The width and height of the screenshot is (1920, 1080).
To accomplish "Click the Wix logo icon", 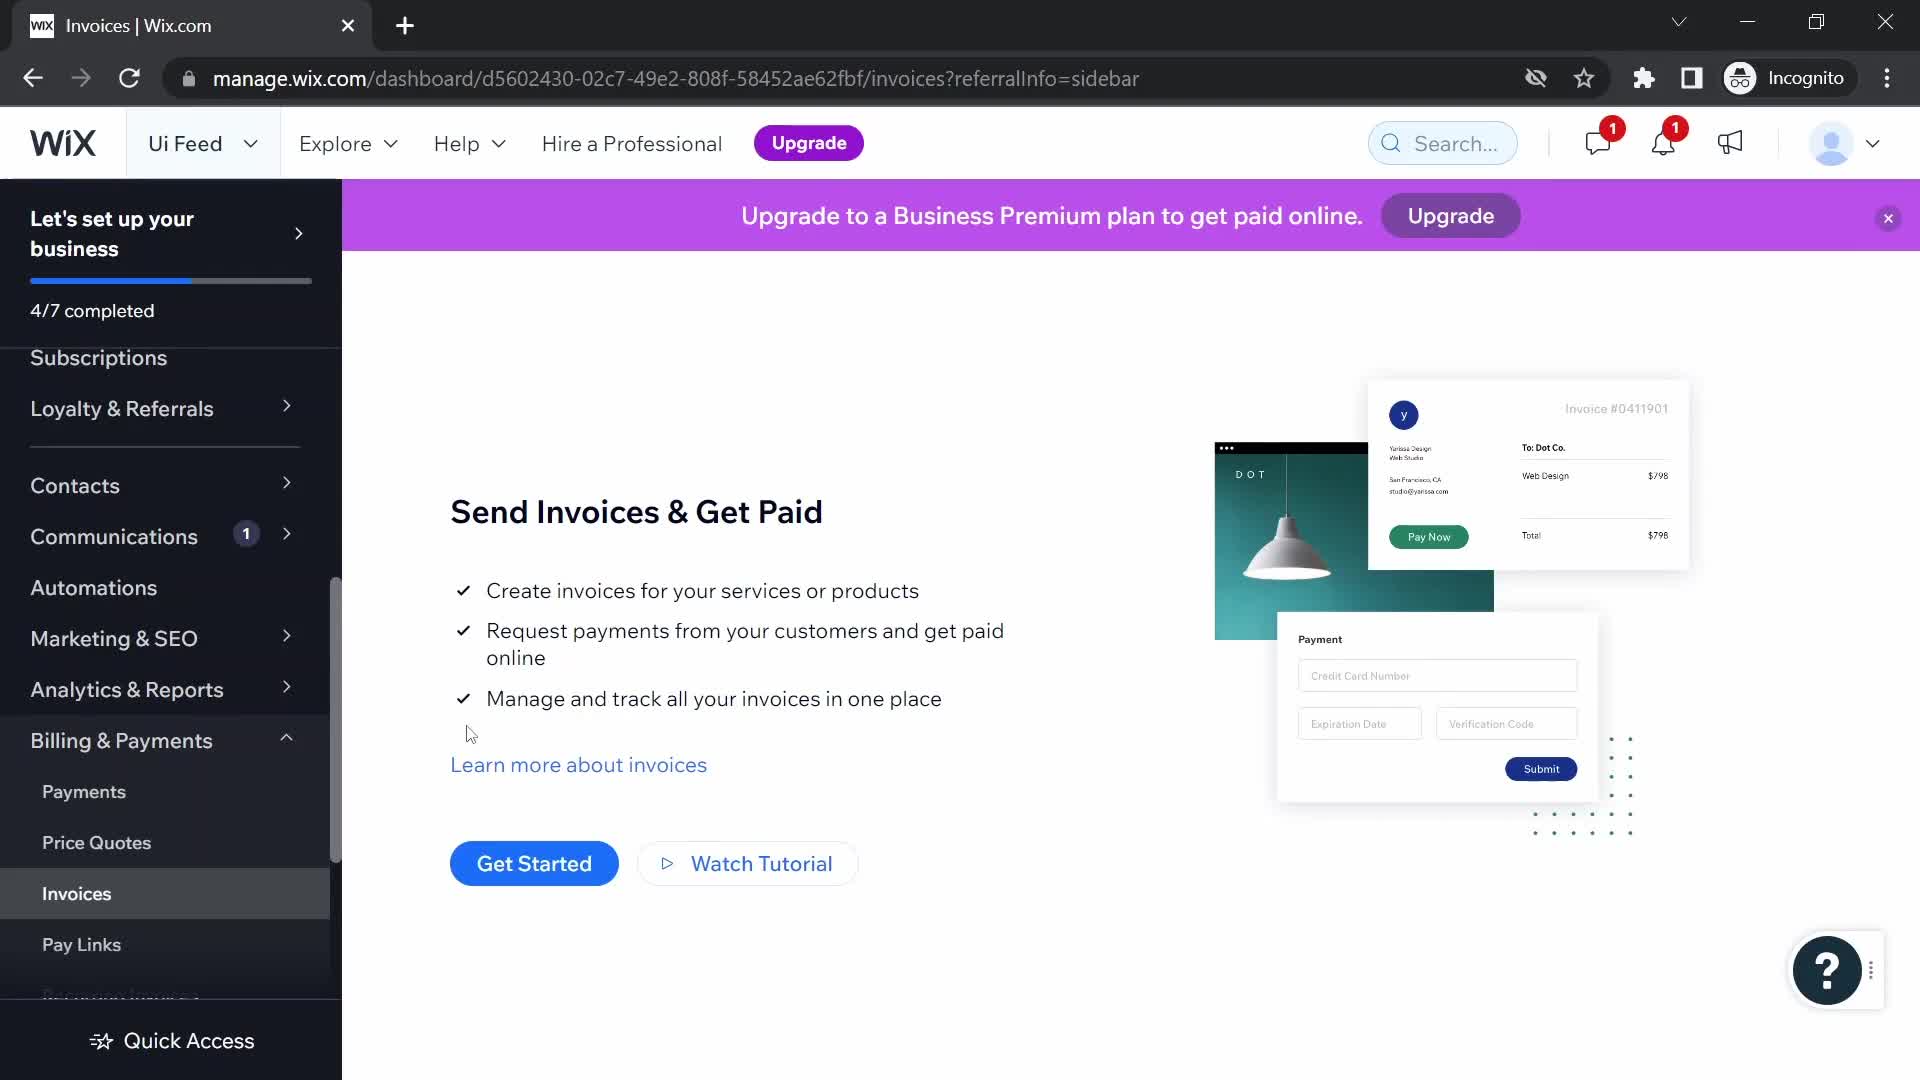I will pyautogui.click(x=63, y=142).
